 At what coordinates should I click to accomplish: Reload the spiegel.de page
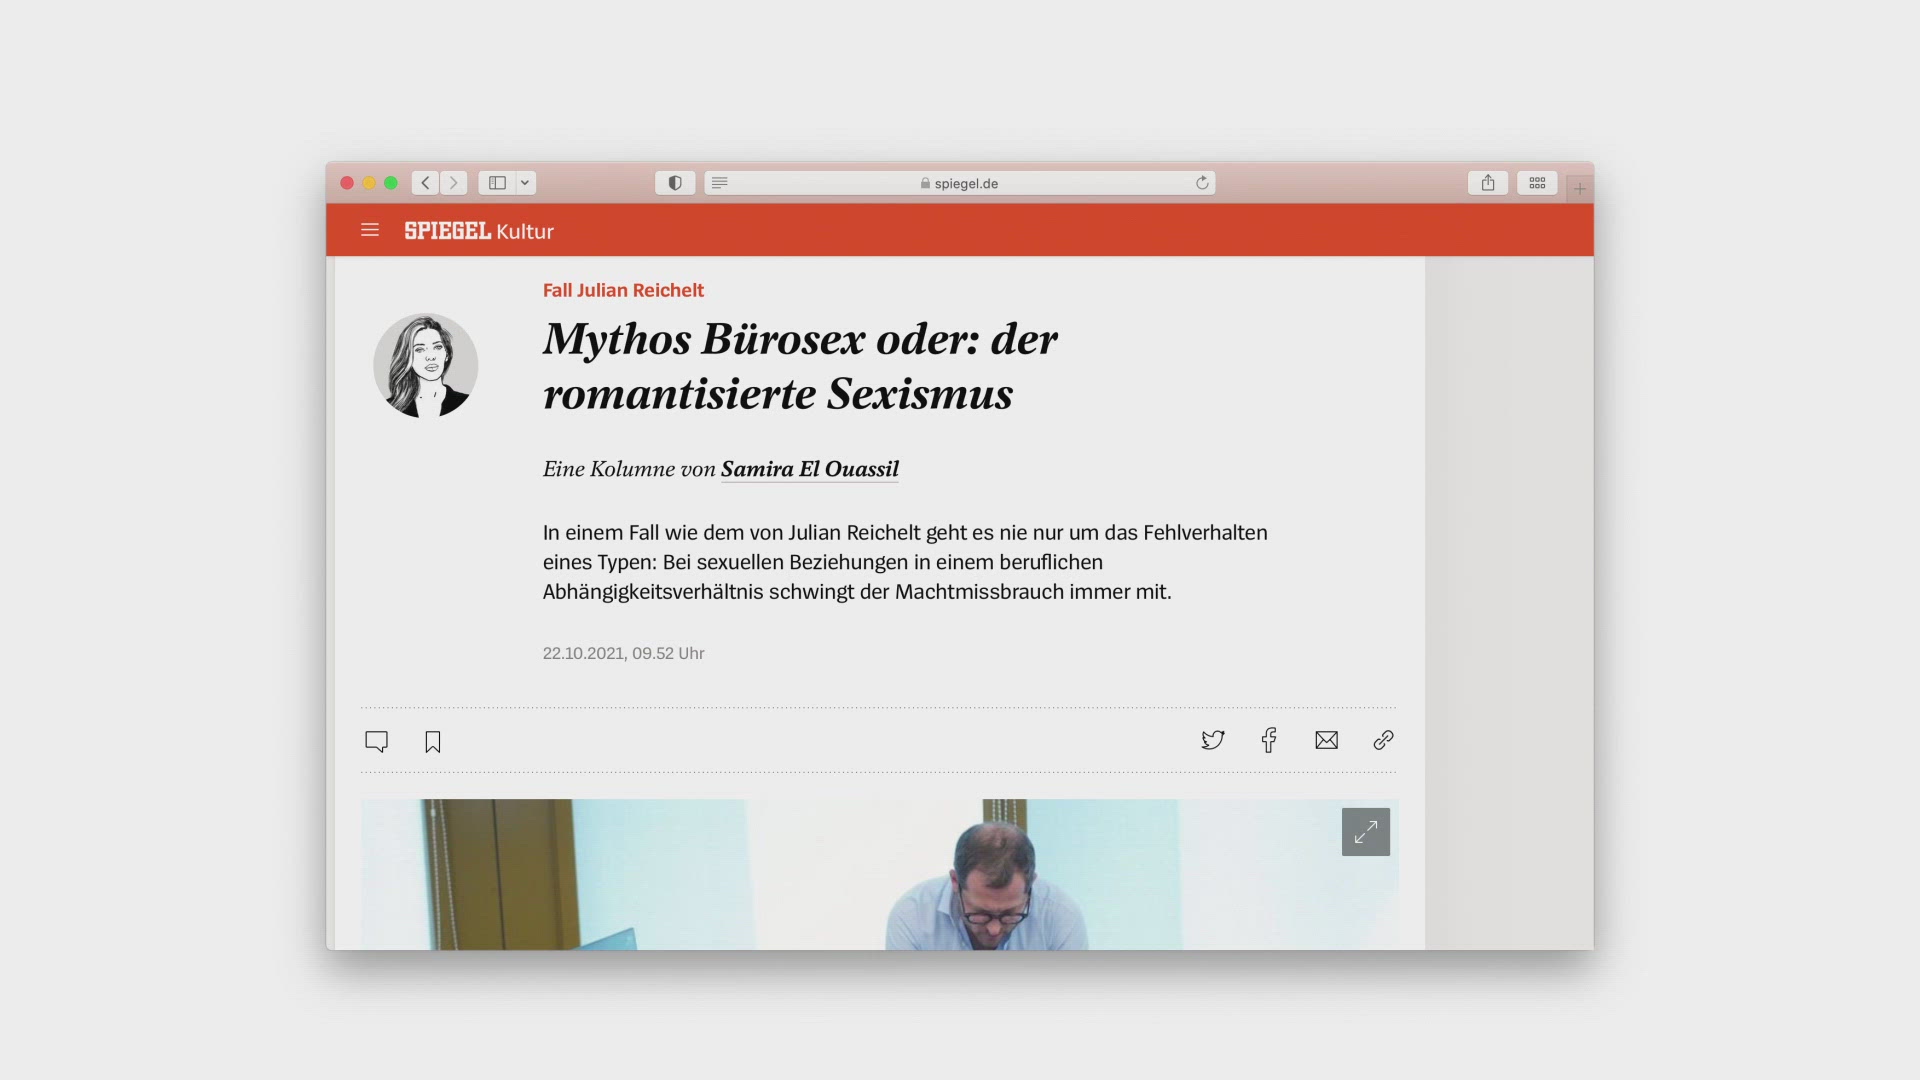(x=1202, y=183)
